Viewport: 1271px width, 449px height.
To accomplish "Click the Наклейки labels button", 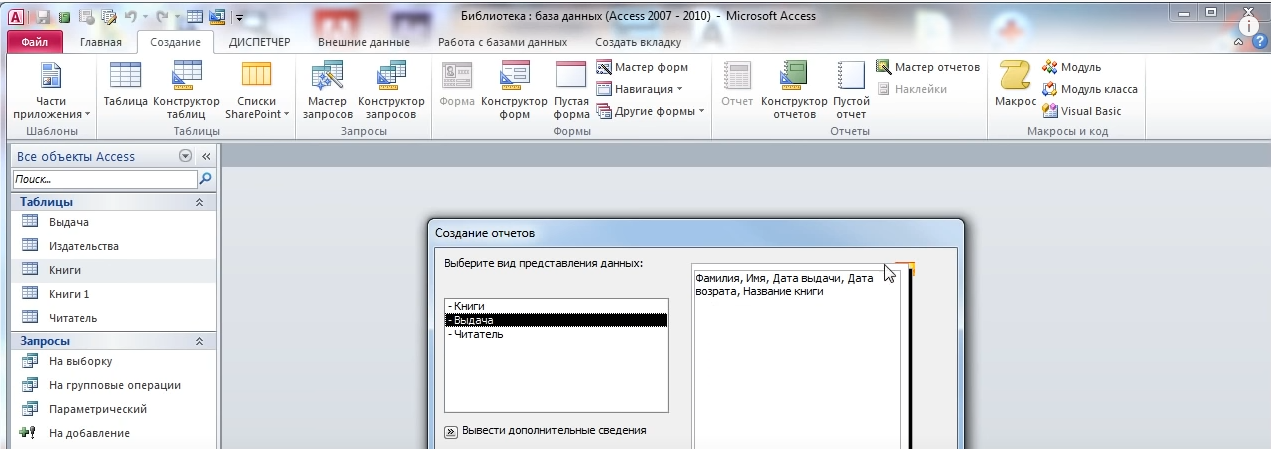I will click(912, 89).
